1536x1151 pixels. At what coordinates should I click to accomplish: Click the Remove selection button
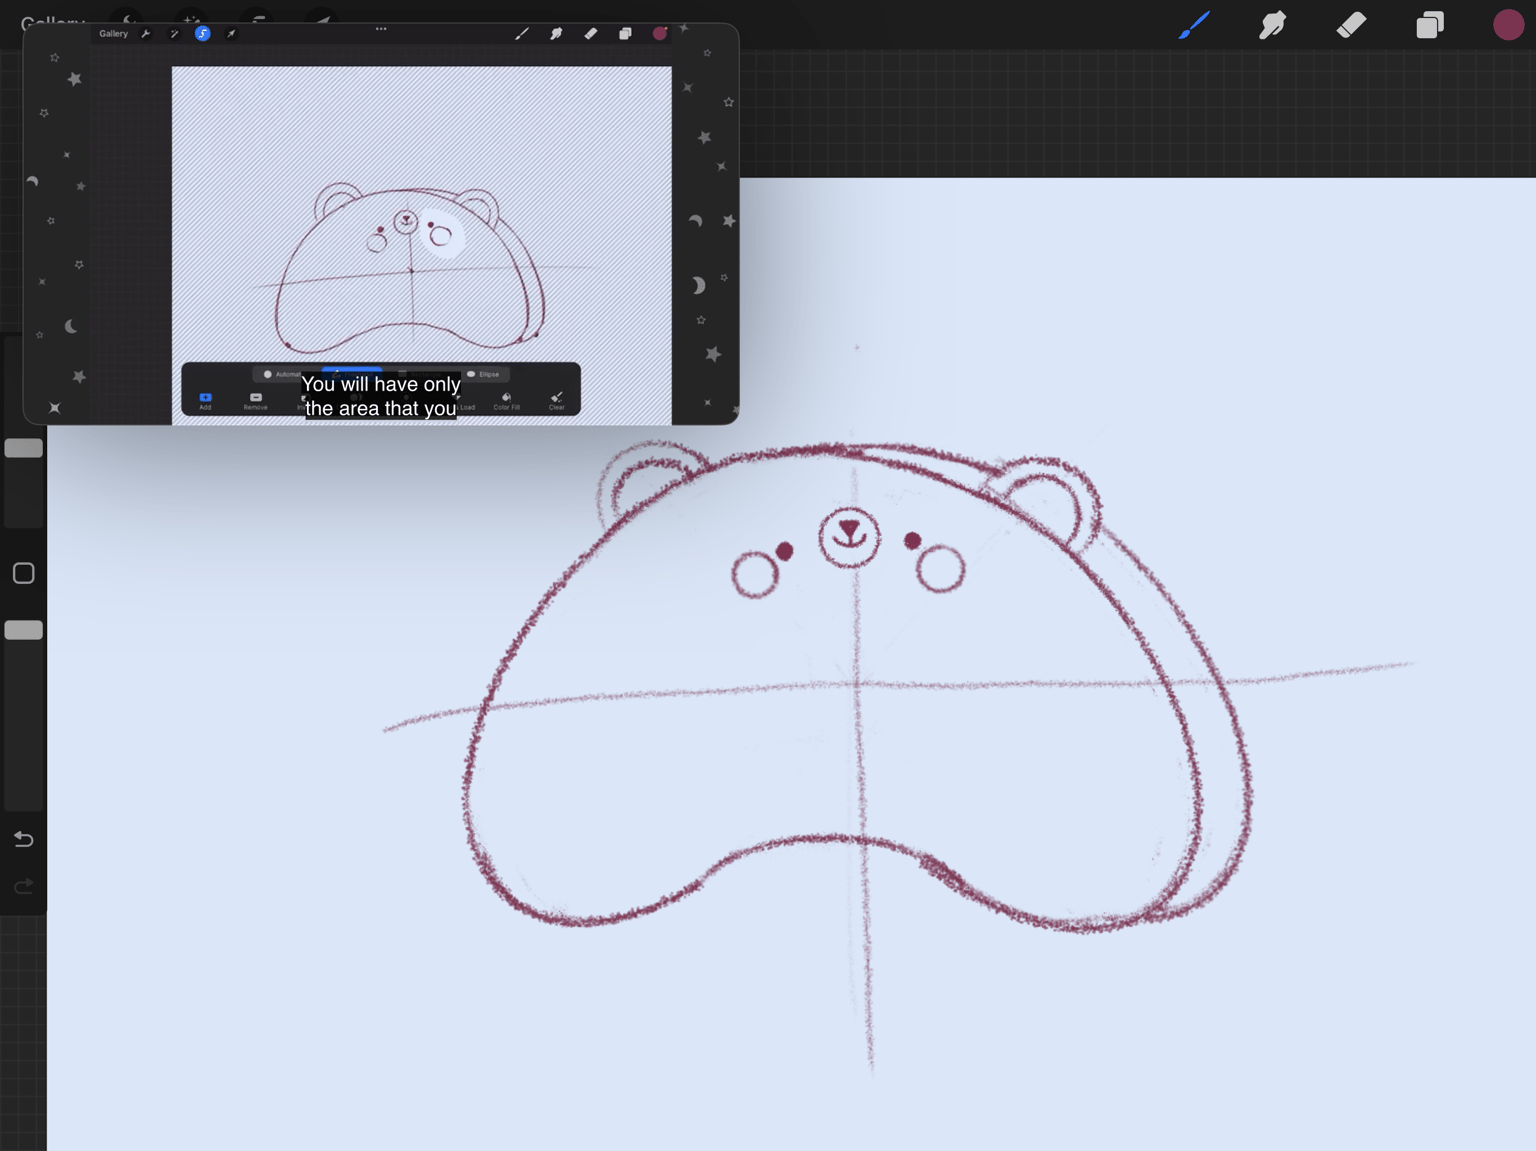[255, 401]
